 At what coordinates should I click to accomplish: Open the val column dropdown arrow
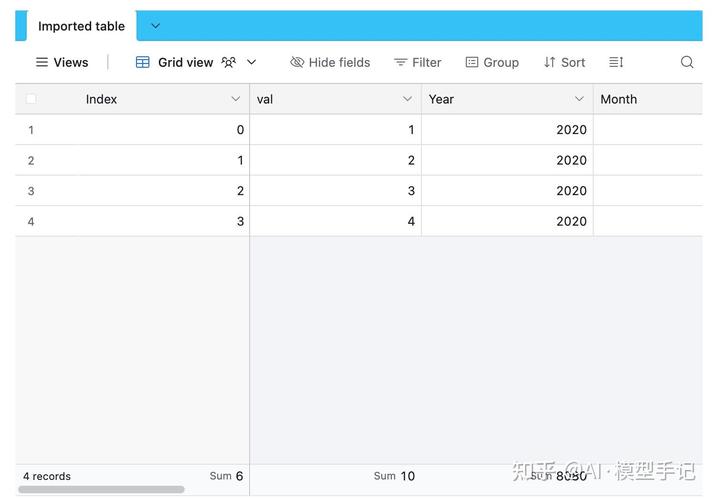click(407, 99)
